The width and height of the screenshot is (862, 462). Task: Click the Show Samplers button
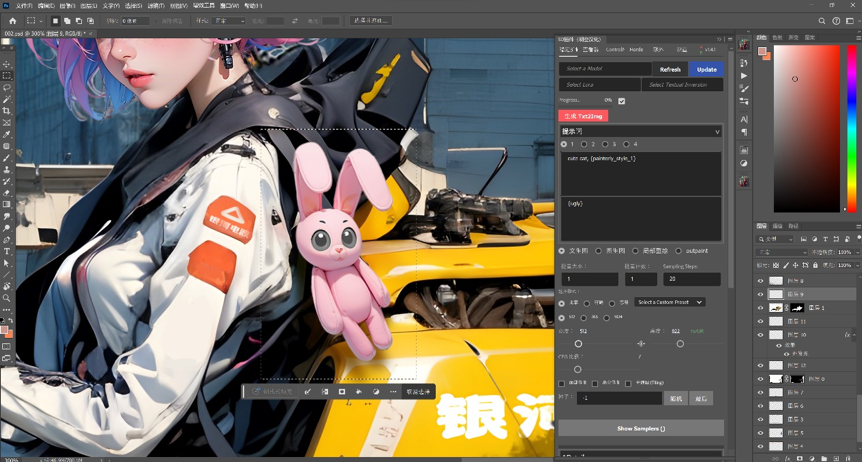click(641, 428)
